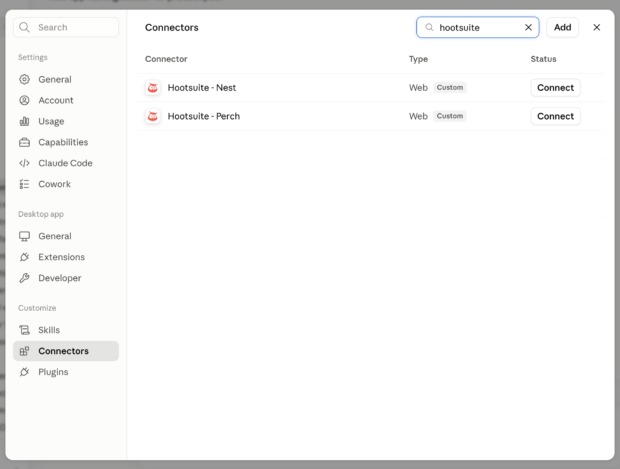Viewport: 620px width, 469px height.
Task: Open the Account settings page
Action: coord(66,100)
